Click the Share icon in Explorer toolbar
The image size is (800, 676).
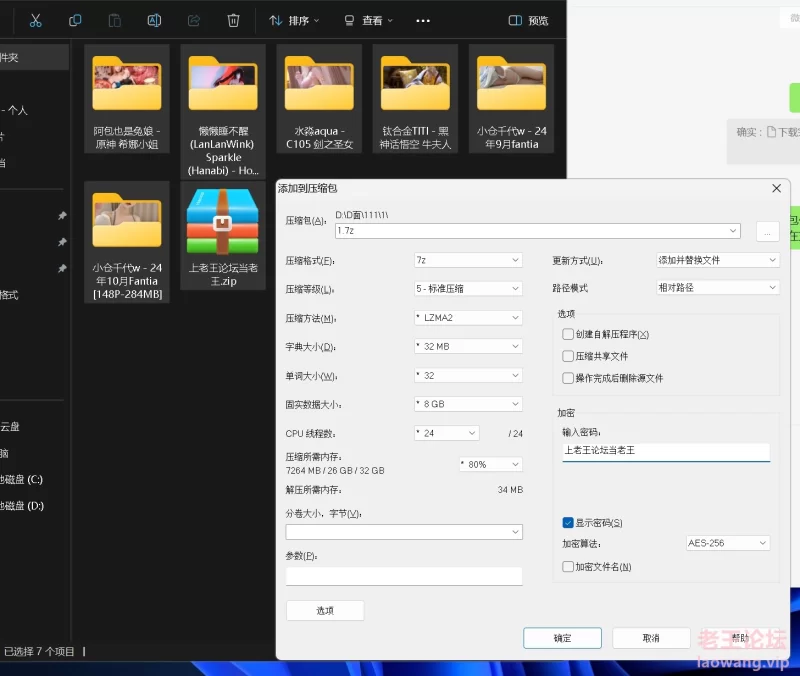[194, 20]
